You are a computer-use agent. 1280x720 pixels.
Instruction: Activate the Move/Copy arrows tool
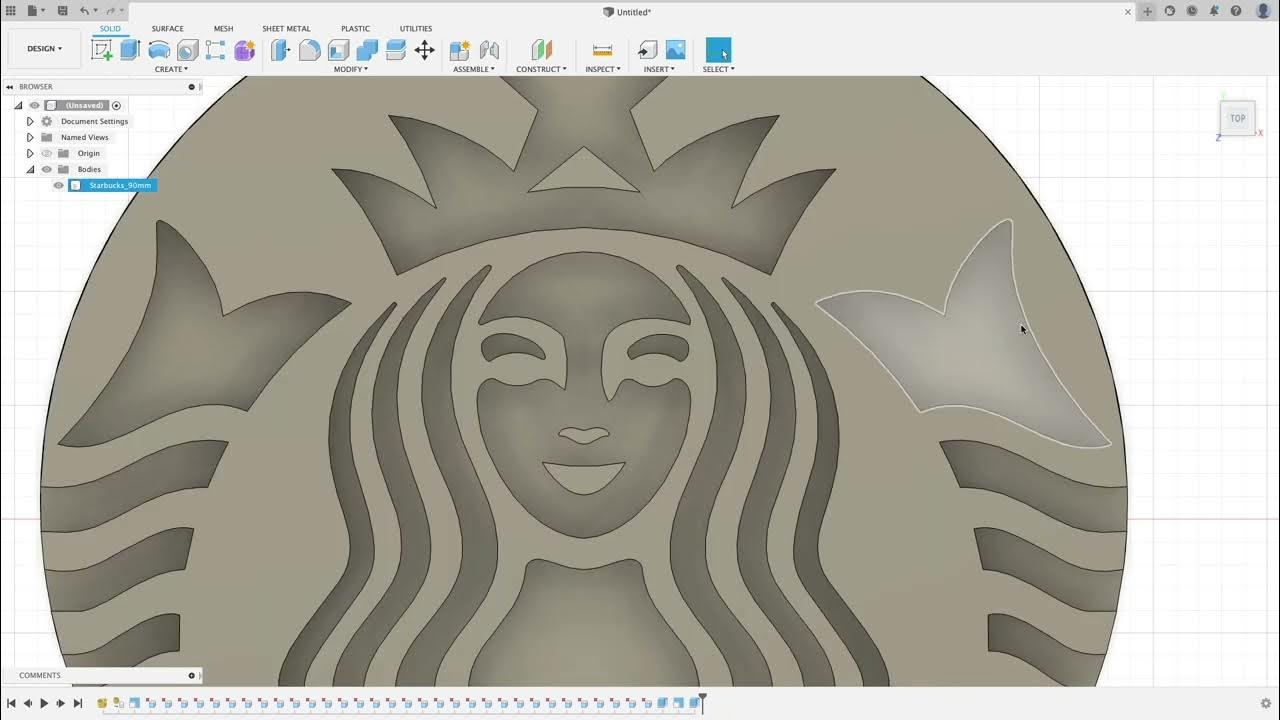click(x=424, y=50)
